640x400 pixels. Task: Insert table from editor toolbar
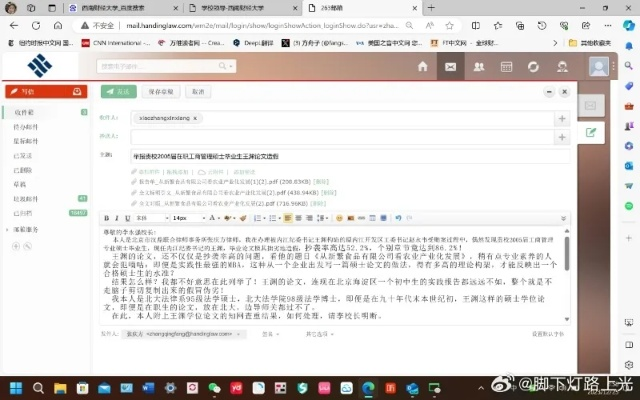(372, 218)
